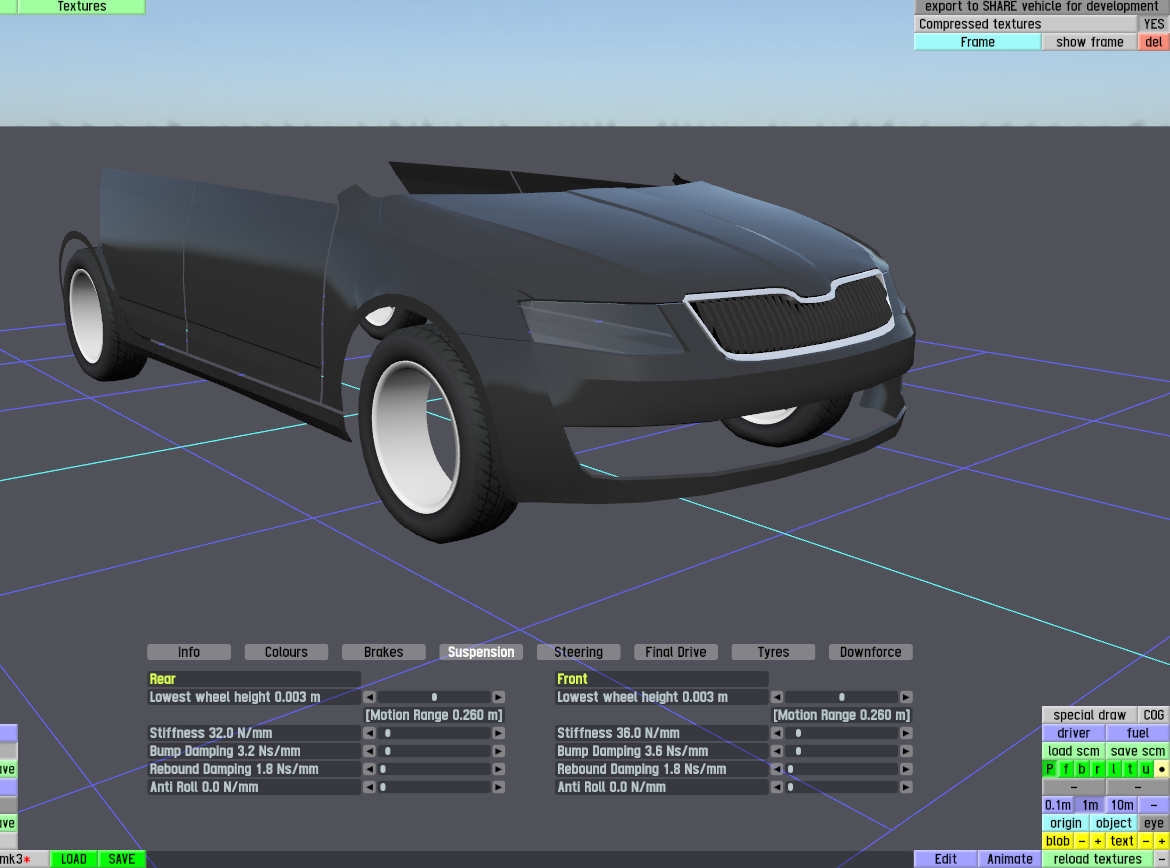This screenshot has height=868, width=1170.
Task: Toggle Compressed textures YES option
Action: point(1154,24)
